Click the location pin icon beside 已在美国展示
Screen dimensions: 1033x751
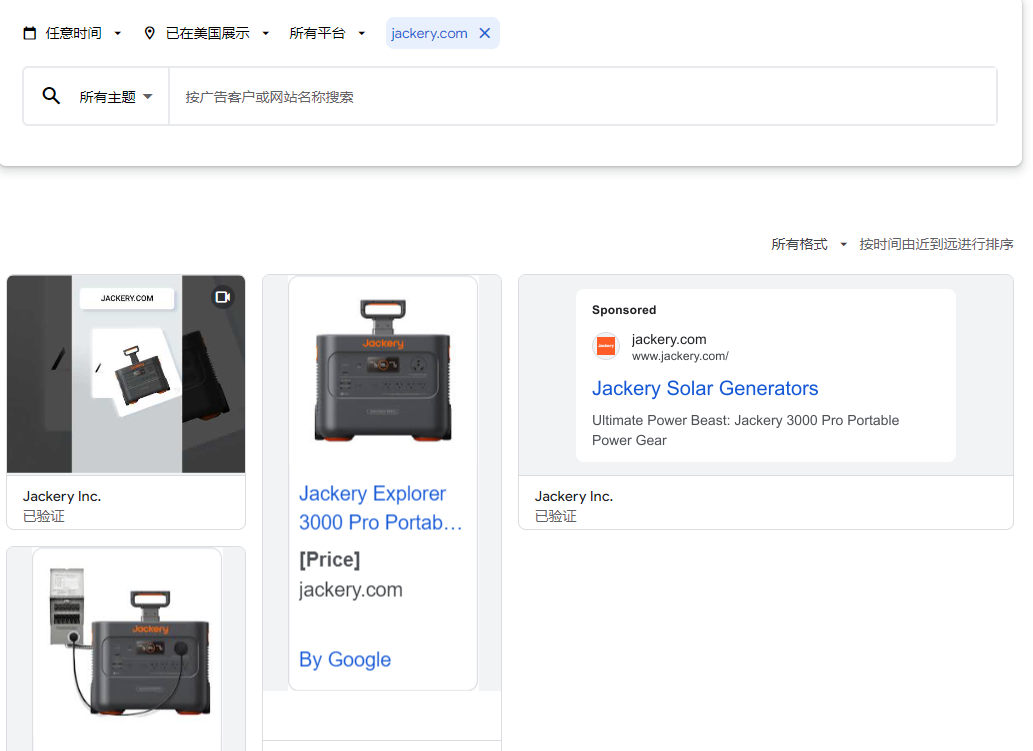pos(150,32)
